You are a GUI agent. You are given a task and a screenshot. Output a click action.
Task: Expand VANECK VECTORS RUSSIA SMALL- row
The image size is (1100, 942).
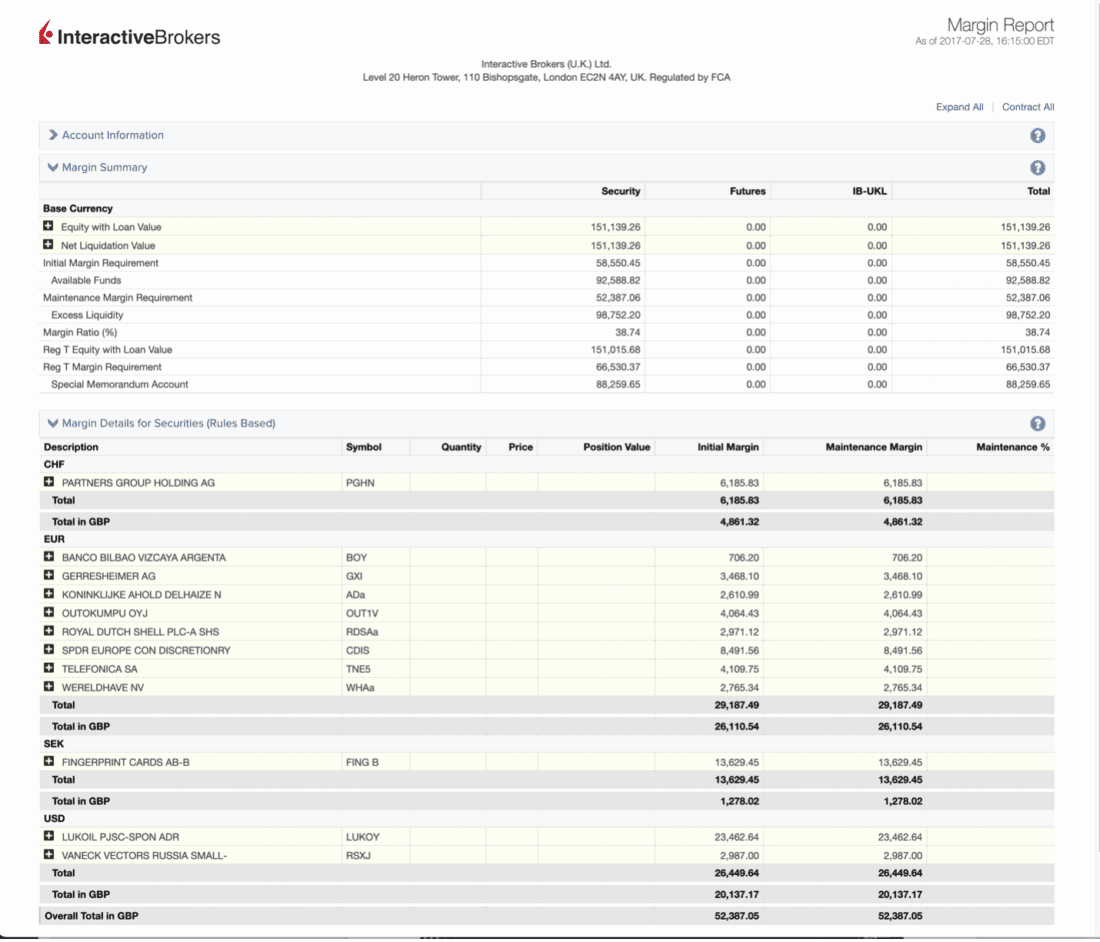(x=48, y=854)
